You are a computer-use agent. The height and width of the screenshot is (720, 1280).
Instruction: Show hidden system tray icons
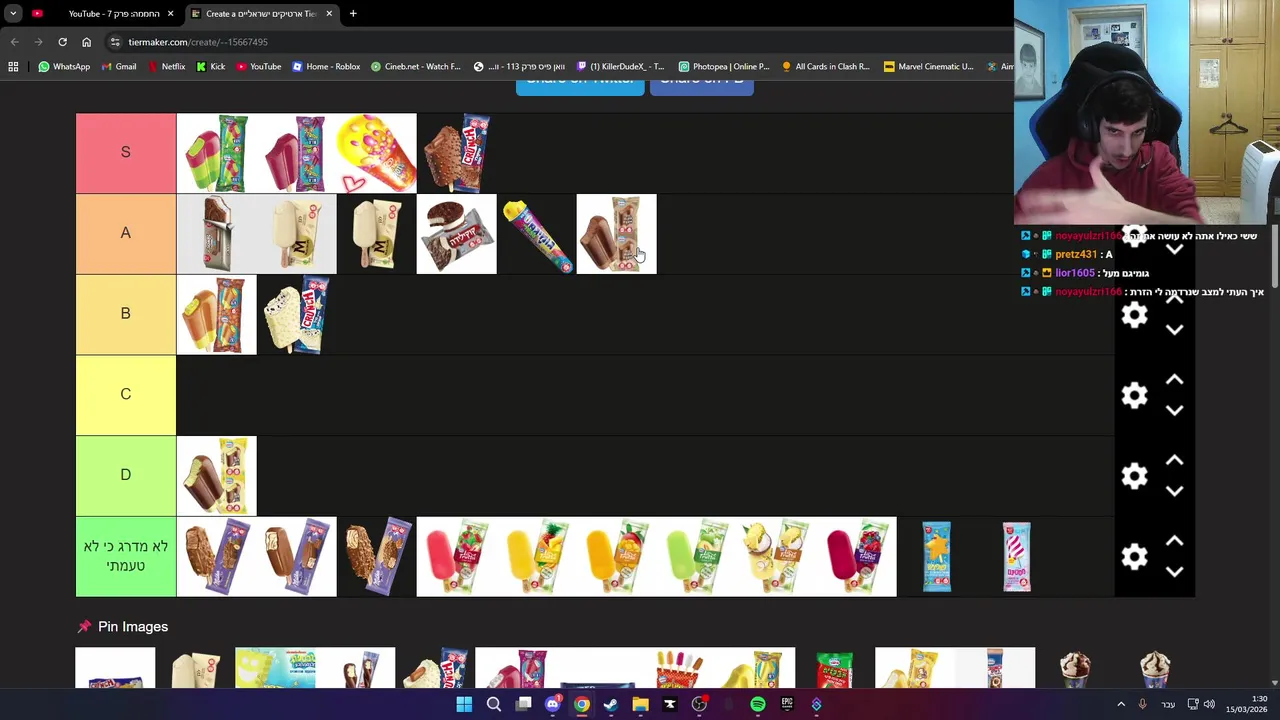[x=1121, y=705]
